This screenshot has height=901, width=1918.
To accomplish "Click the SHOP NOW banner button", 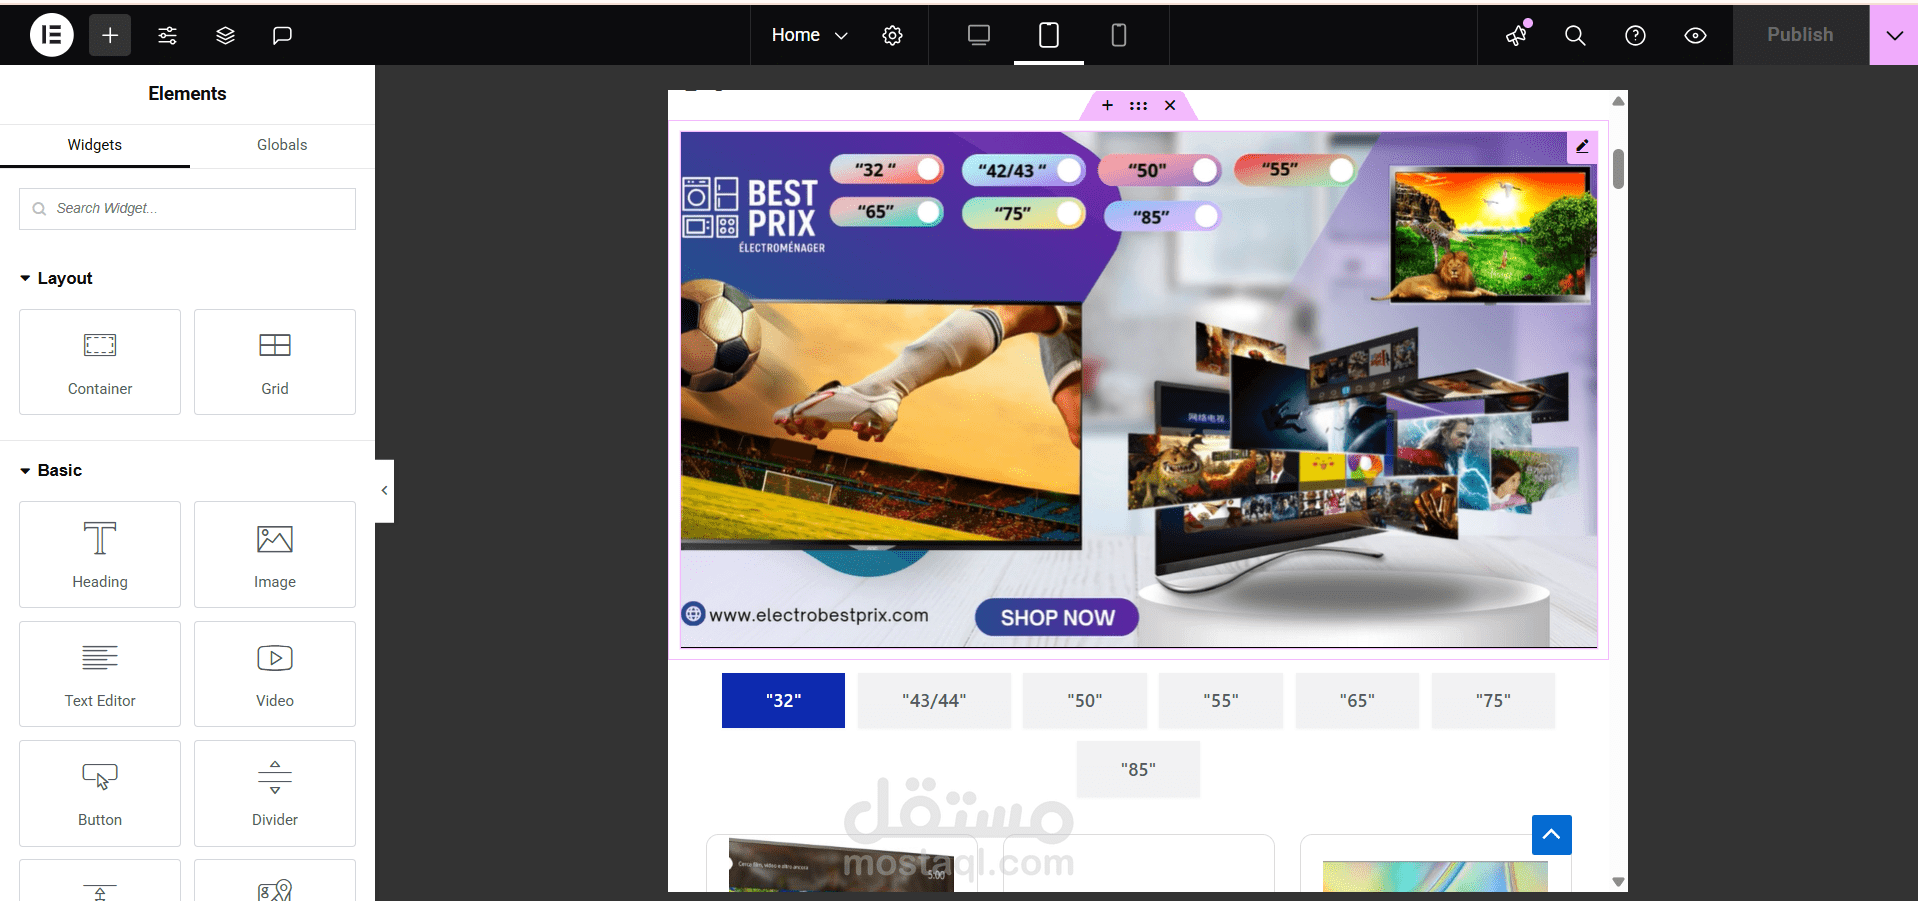I will (x=1057, y=618).
